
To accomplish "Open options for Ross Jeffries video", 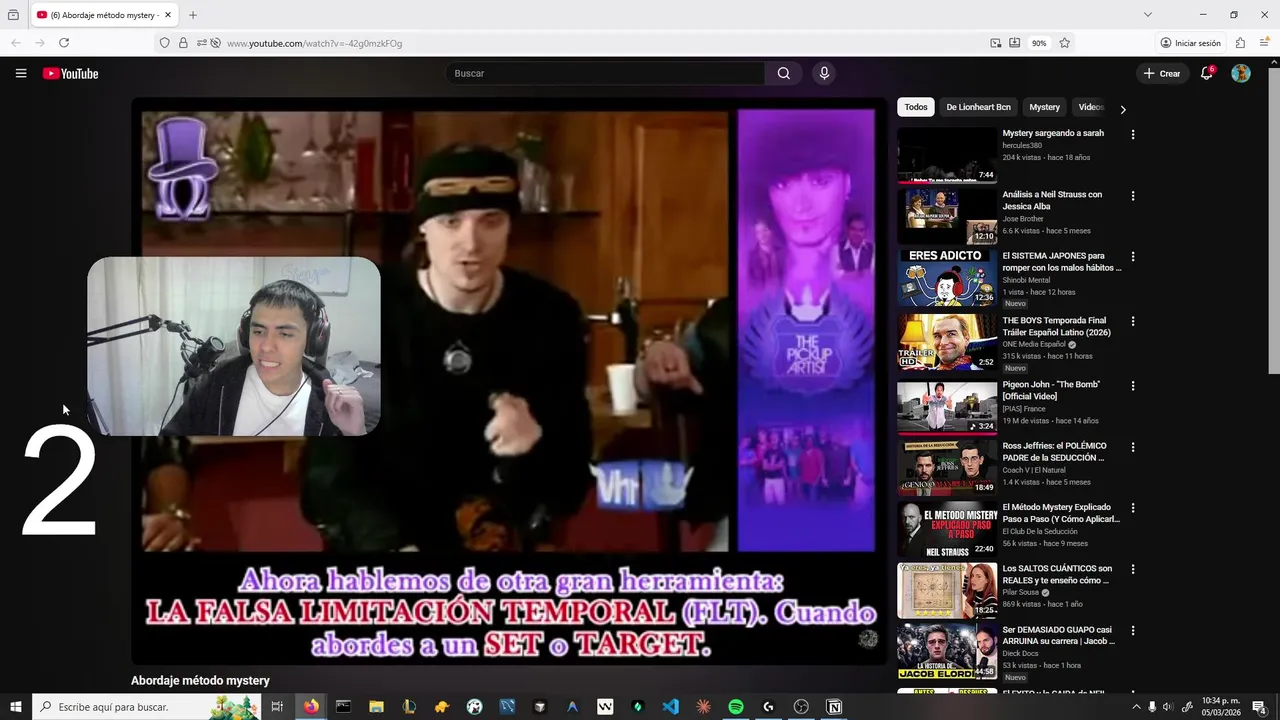I will click(x=1133, y=447).
